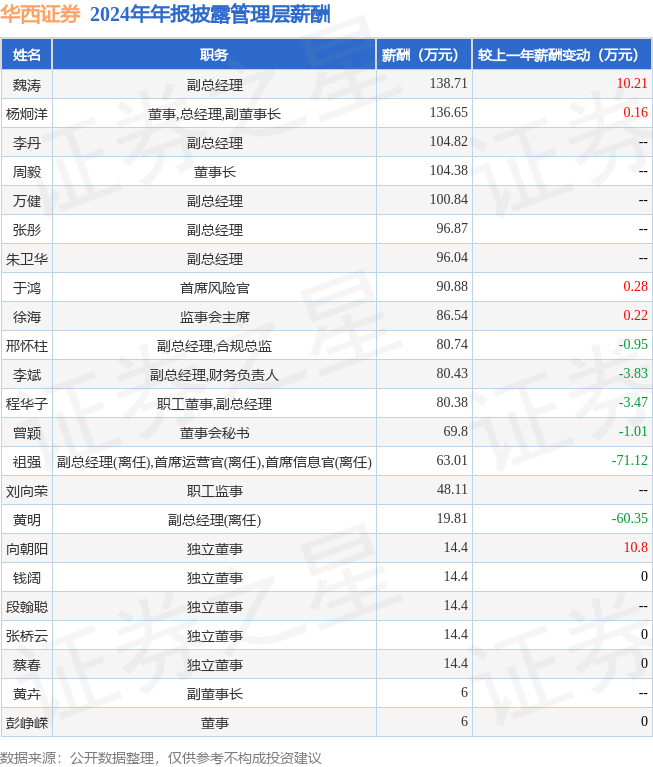Image resolution: width=653 pixels, height=767 pixels.
Task: Select the position 首席风险官
Action: point(214,288)
